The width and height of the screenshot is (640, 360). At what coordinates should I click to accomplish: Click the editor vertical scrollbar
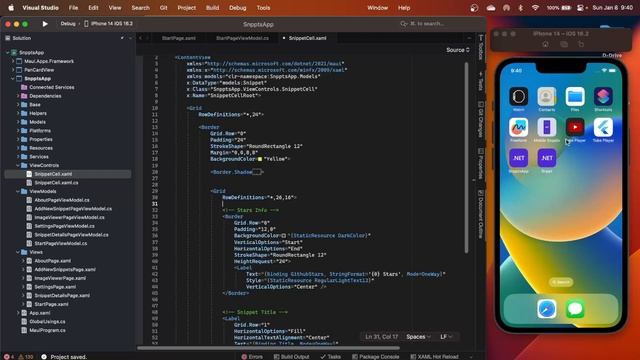pyautogui.click(x=466, y=157)
